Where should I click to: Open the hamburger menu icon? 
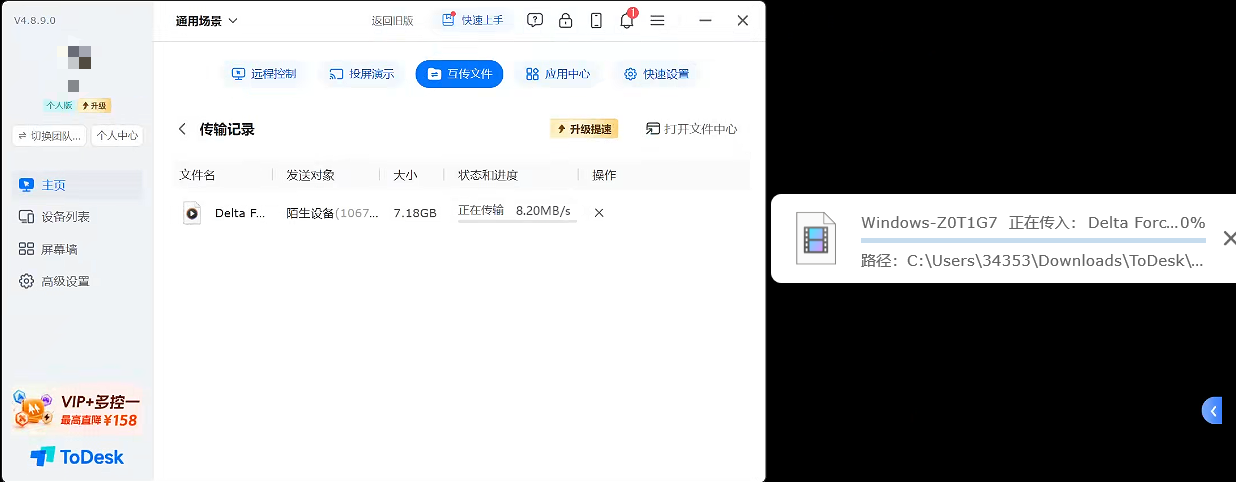[657, 20]
